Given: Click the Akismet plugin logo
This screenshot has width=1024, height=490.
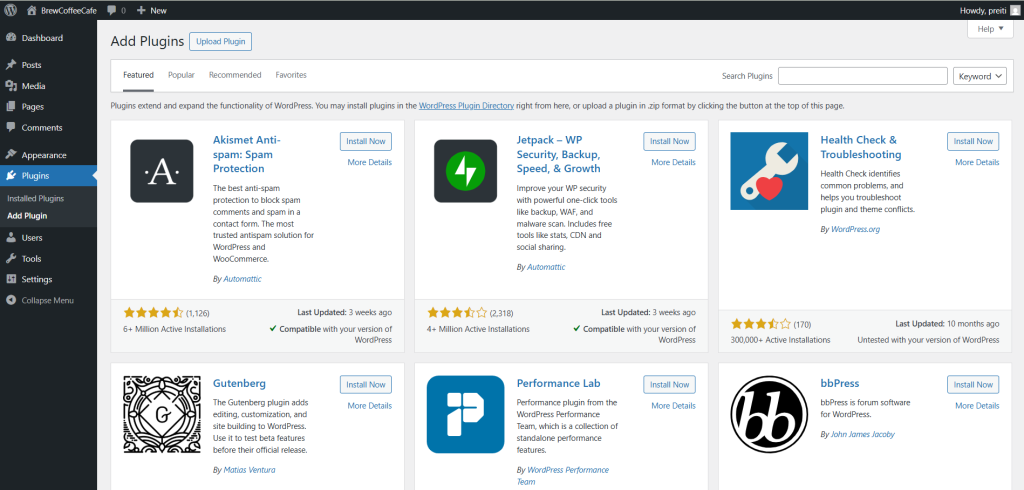Looking at the screenshot, I should tap(161, 171).
